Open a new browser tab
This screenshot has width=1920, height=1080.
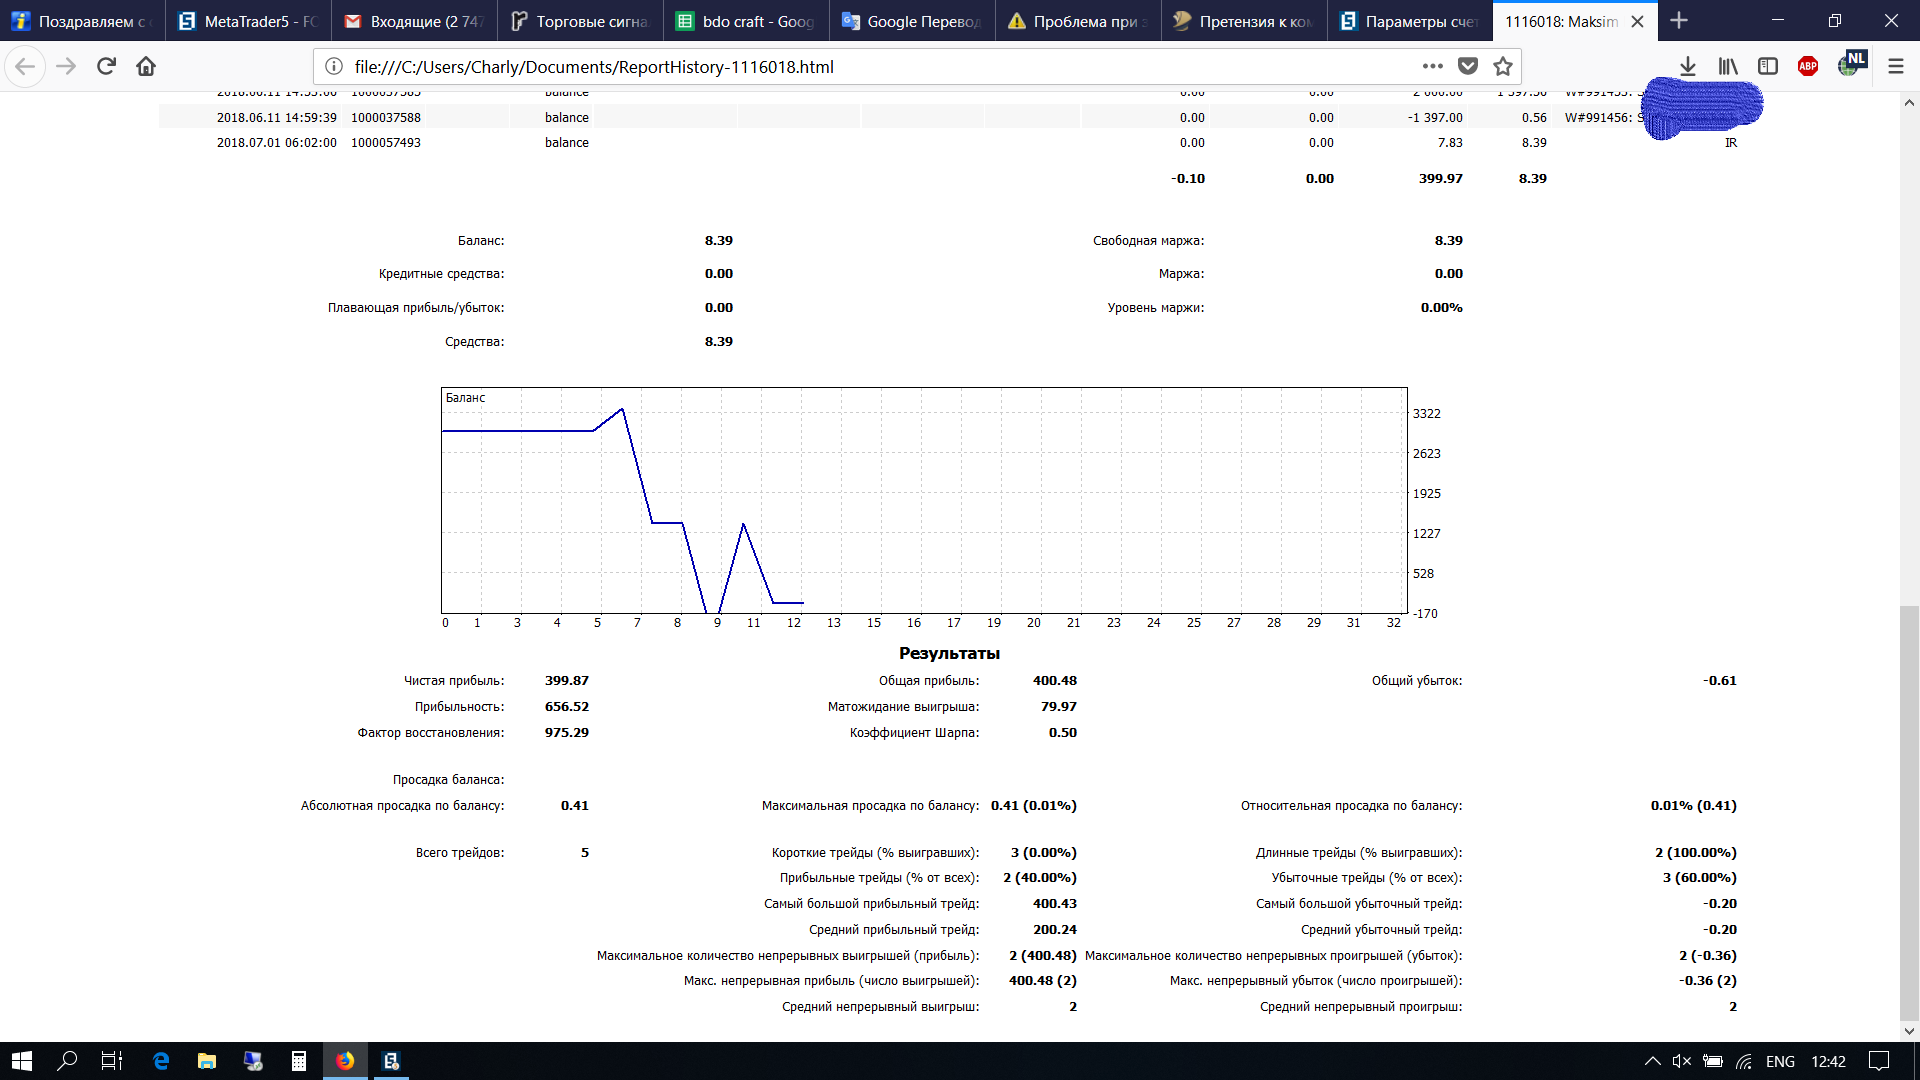1679,21
